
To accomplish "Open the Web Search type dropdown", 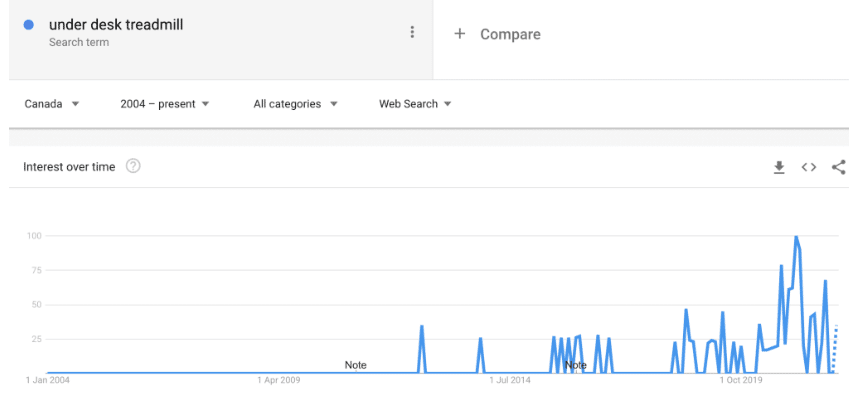I will pos(415,104).
